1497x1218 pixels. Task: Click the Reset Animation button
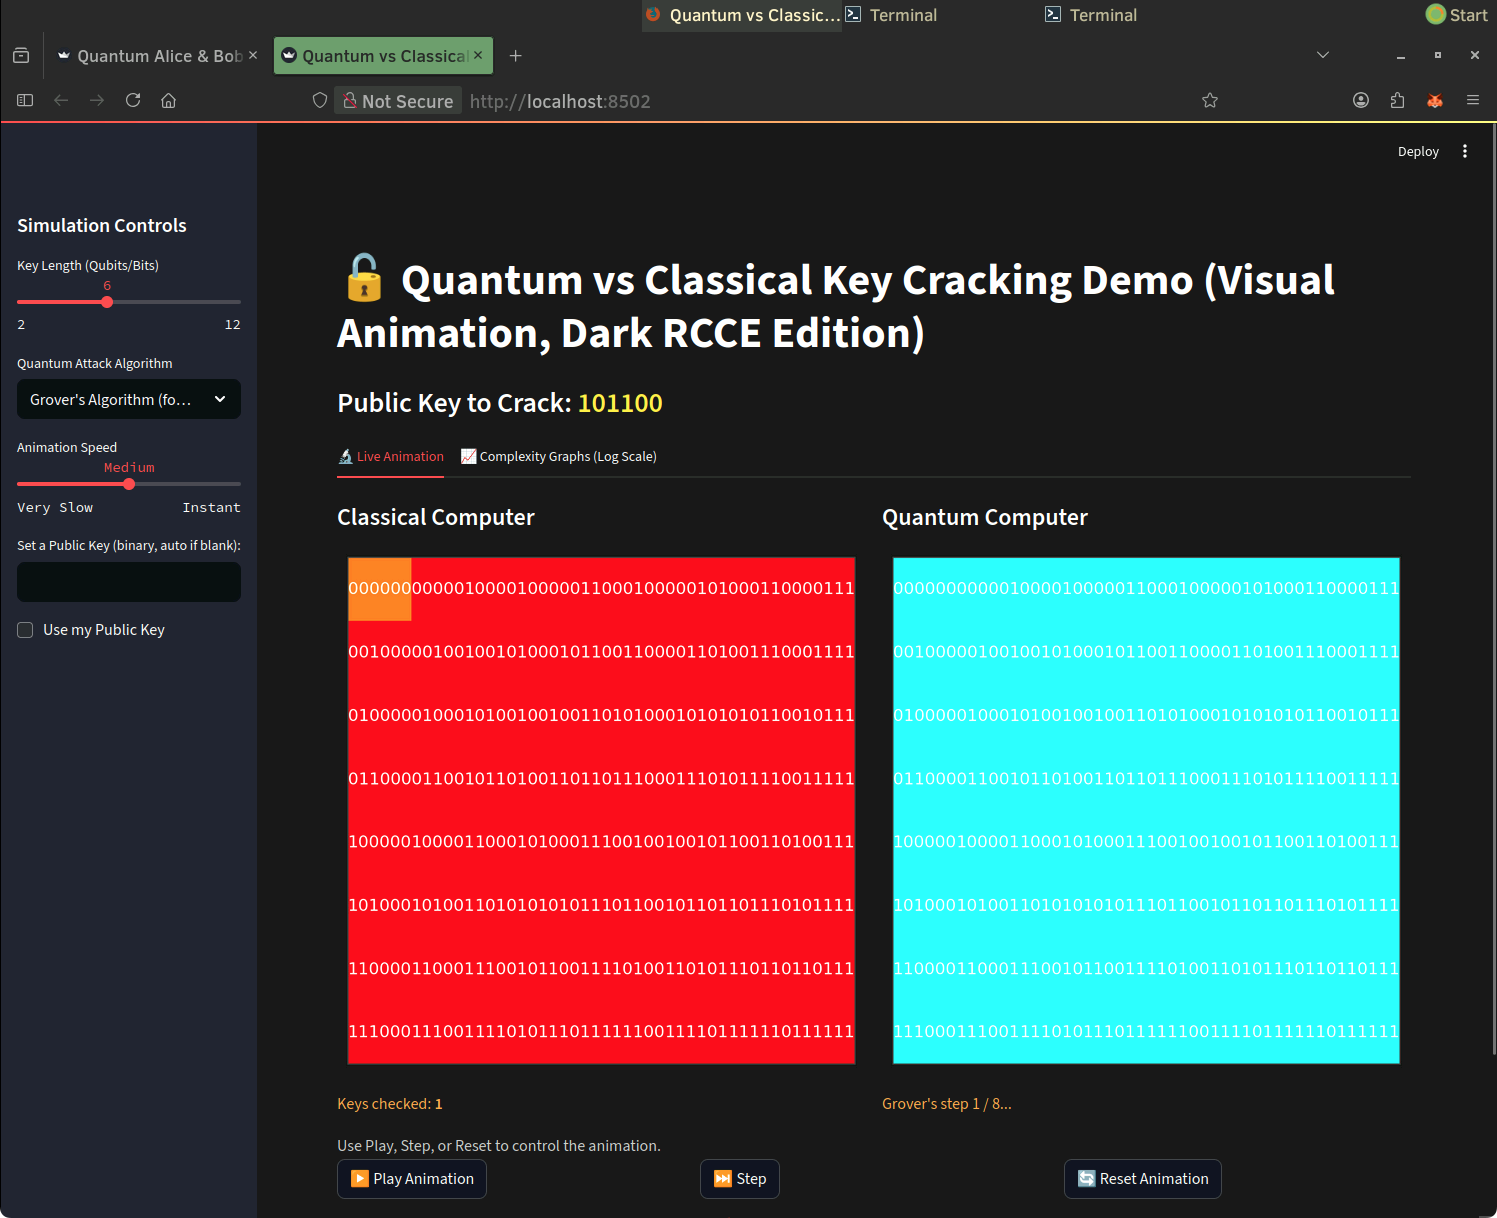coord(1143,1179)
